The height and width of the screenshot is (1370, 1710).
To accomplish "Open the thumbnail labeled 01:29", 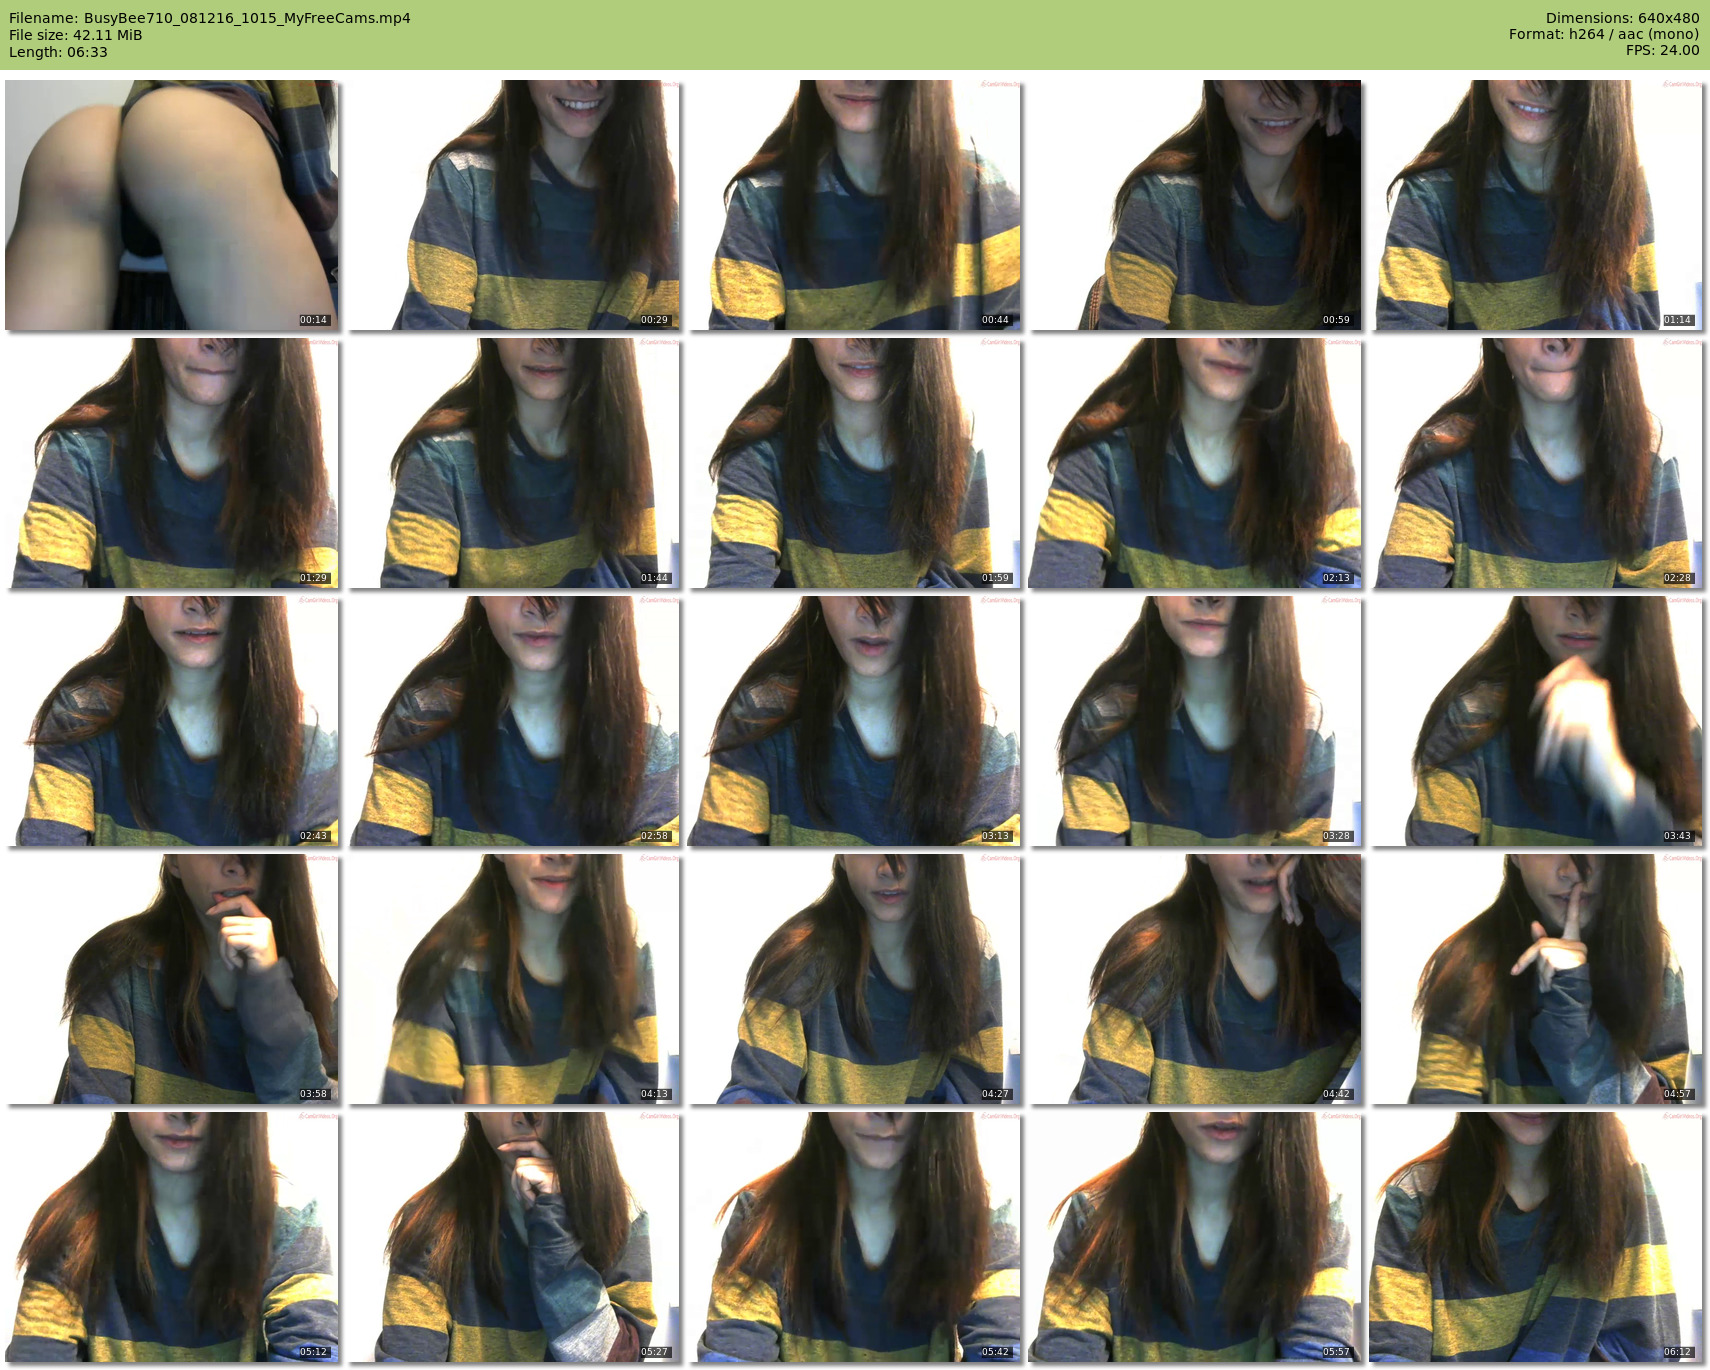I will pyautogui.click(x=171, y=463).
